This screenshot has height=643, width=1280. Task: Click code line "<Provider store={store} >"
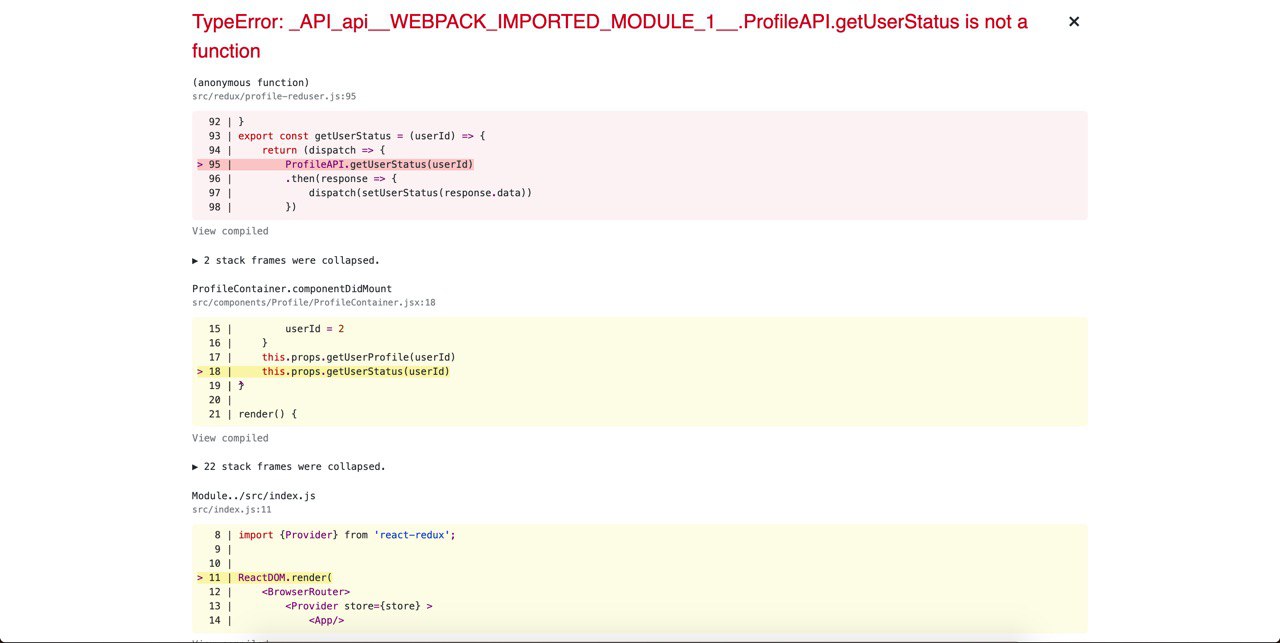click(x=359, y=606)
